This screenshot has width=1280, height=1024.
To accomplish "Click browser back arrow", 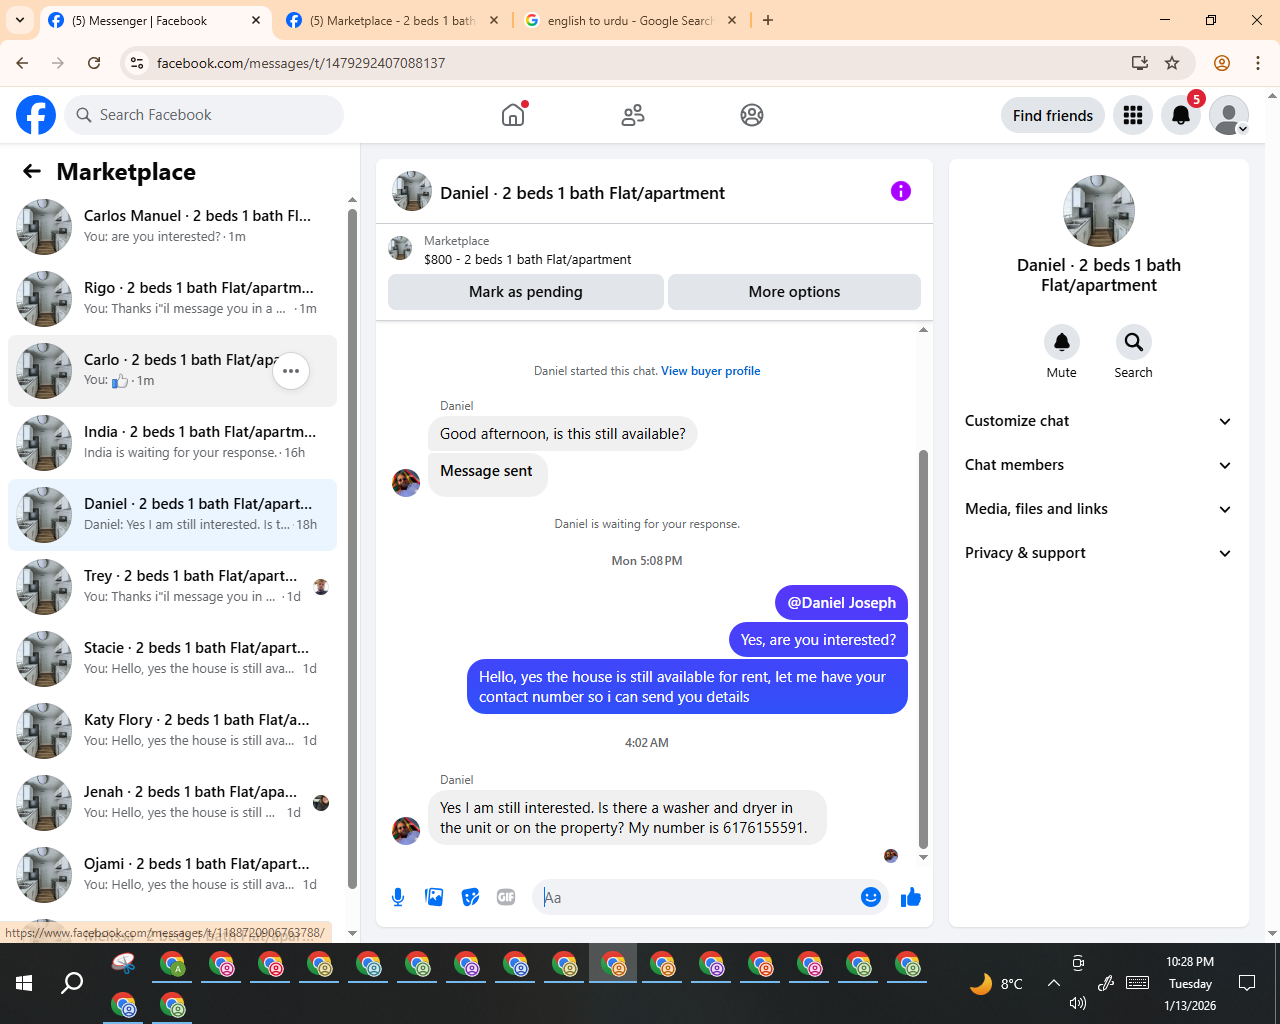I will pos(22,63).
